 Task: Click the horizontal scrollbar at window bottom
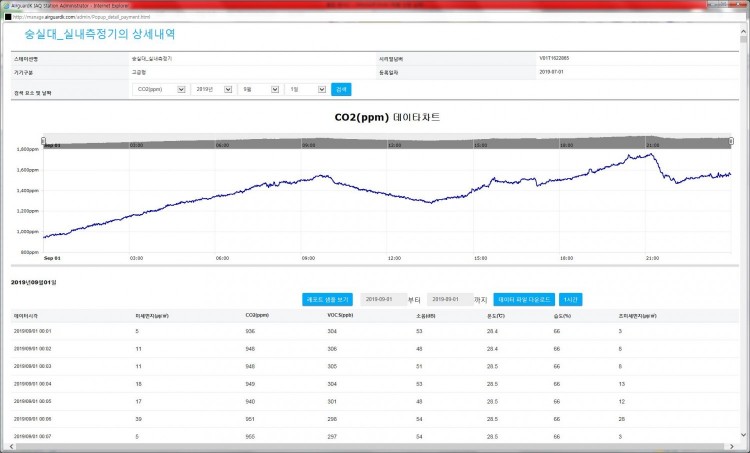[370, 446]
